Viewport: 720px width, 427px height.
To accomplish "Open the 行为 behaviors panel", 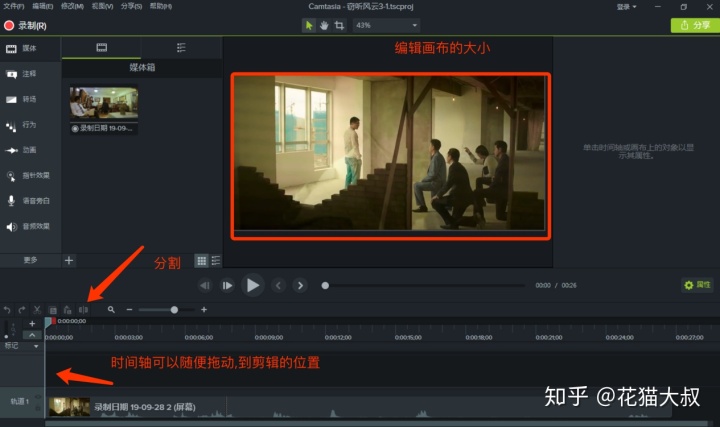I will pyautogui.click(x=30, y=125).
